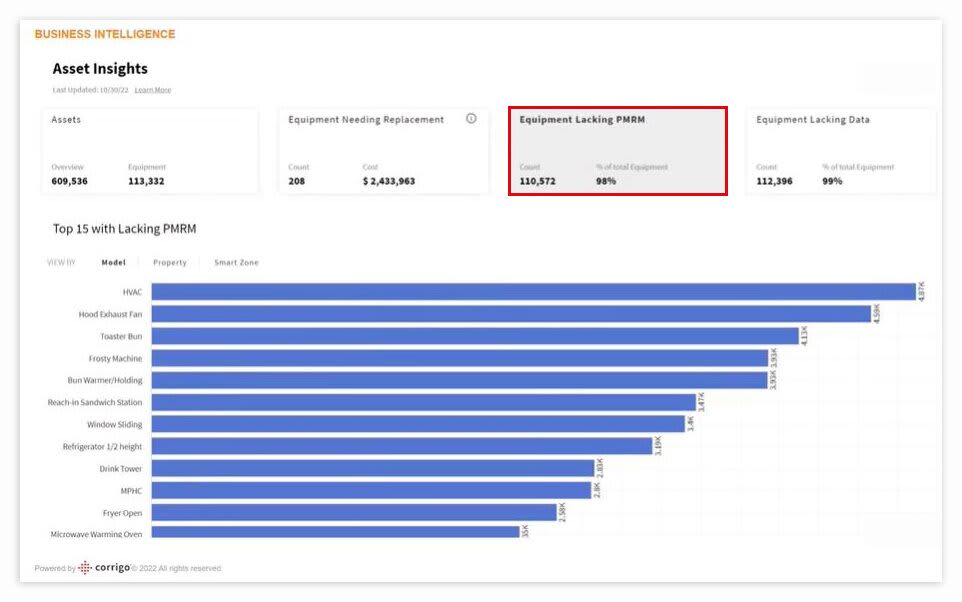Click the Toaster Bun axis label

tap(121, 336)
